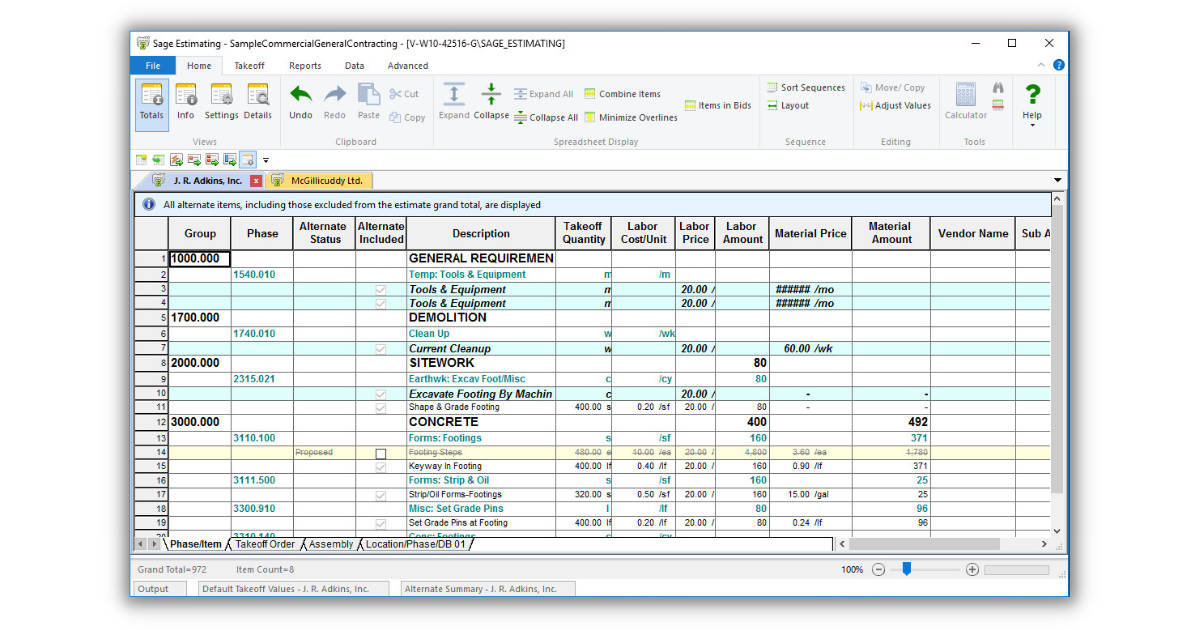1200x630 pixels.
Task: Open the estimate tabs dropdown arrow
Action: [1057, 180]
